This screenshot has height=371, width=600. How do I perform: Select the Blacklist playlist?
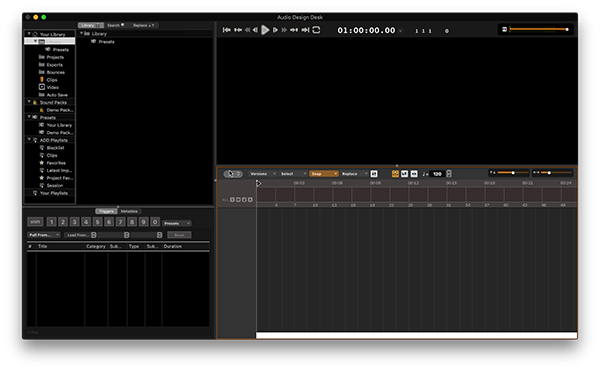click(x=55, y=148)
